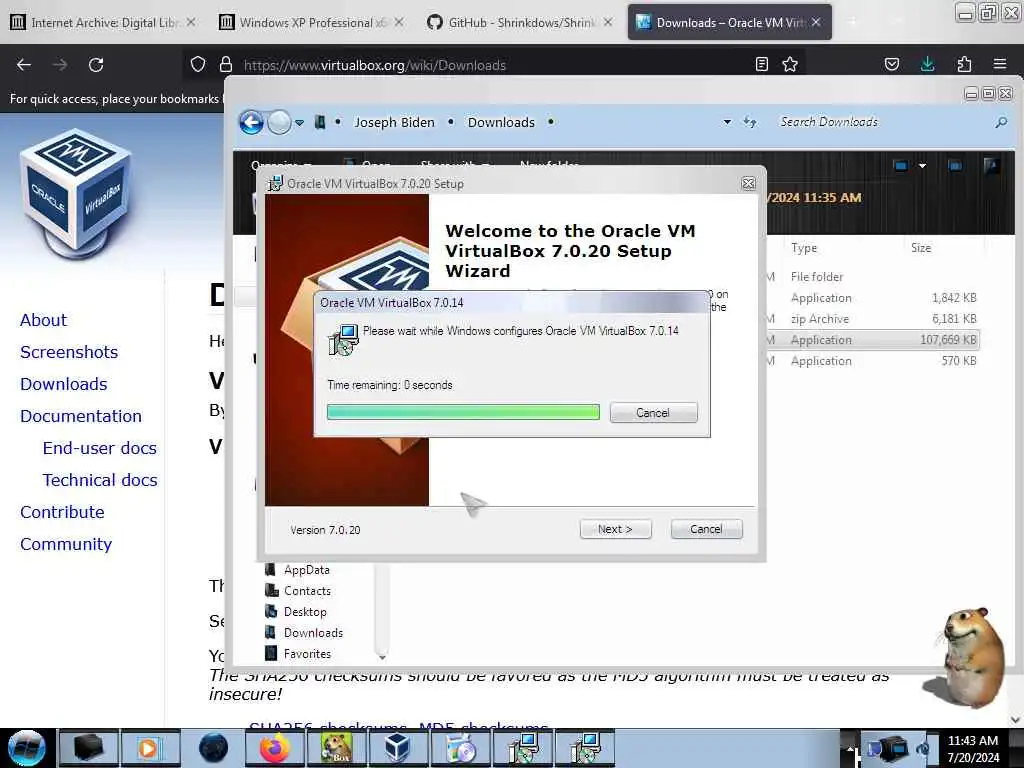The image size is (1024, 768).
Task: Open the Firefox hamburger application menu
Action: [x=1000, y=64]
